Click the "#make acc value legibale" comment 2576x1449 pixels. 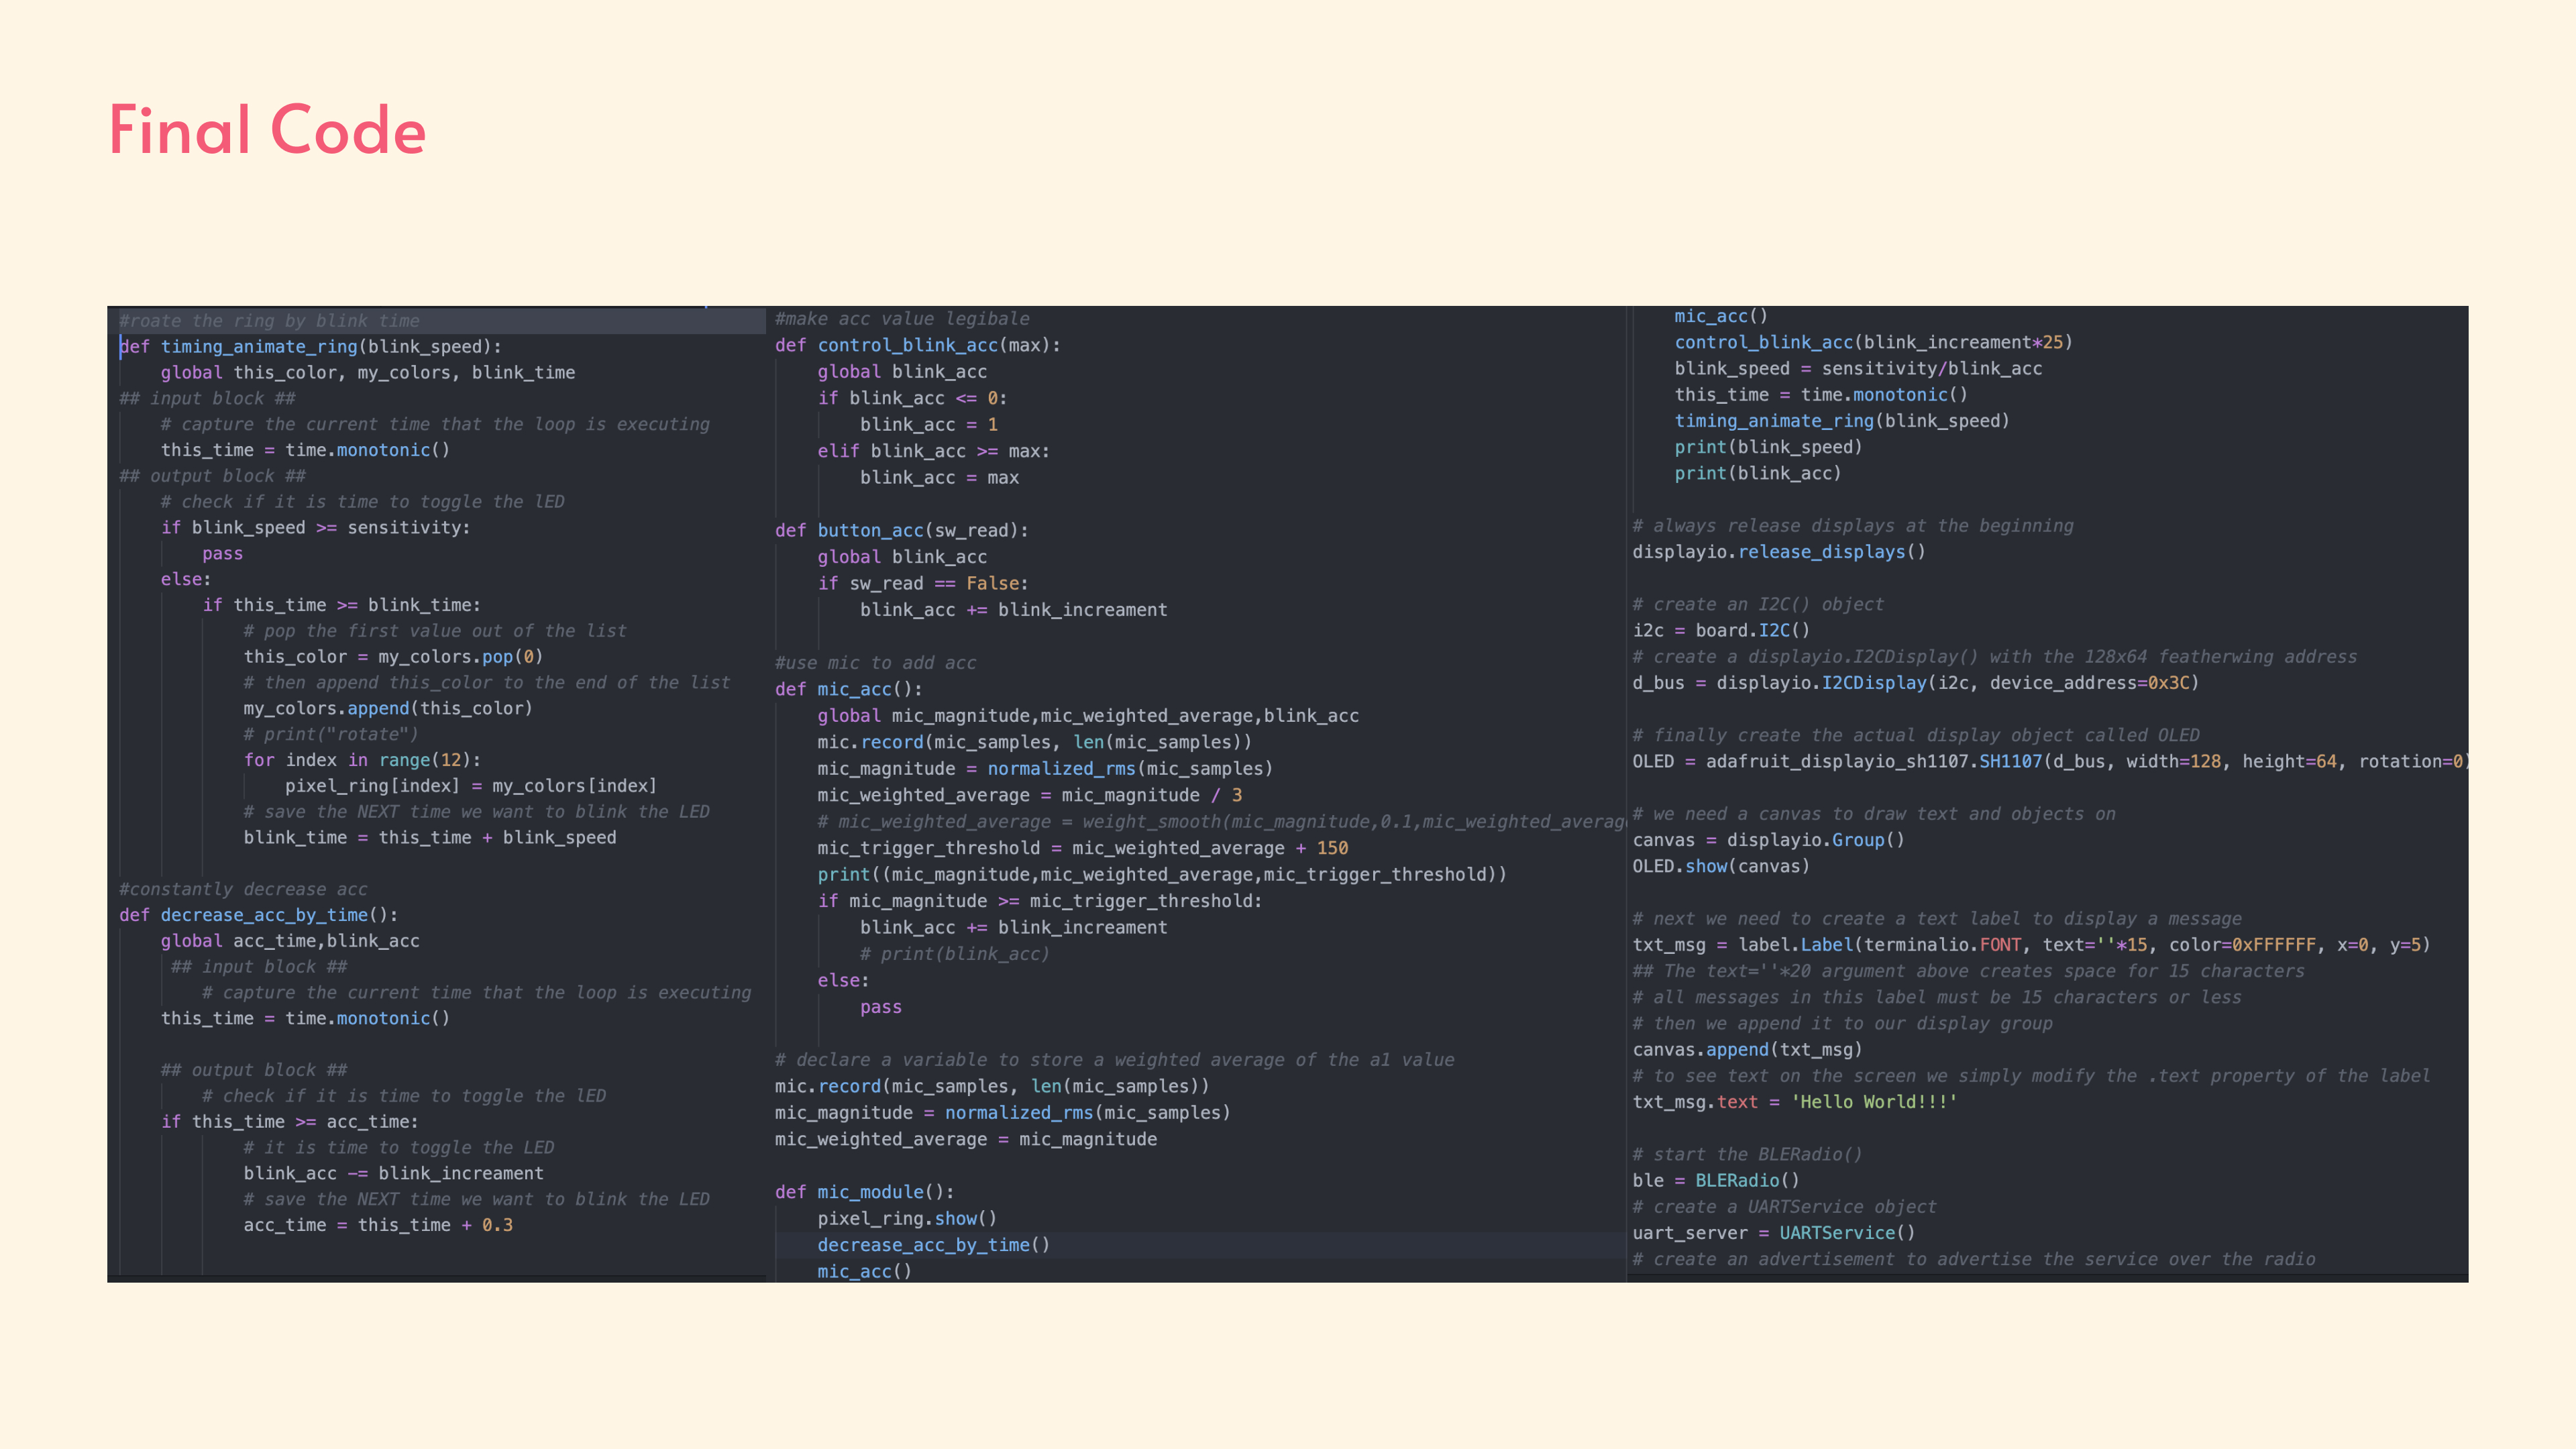pyautogui.click(x=902, y=319)
